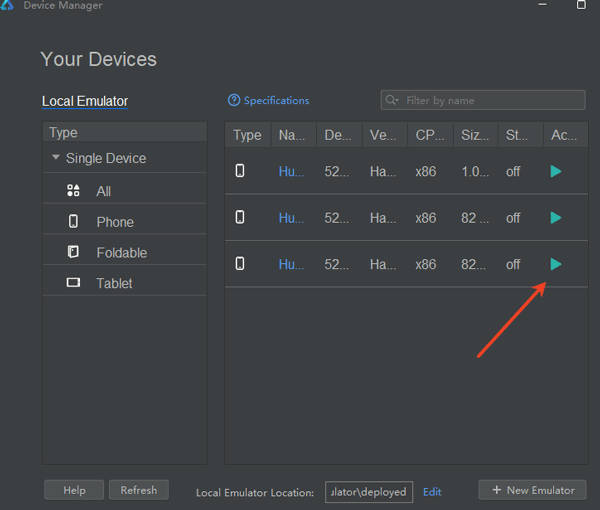Screen dimensions: 600x510
Task: Start the second emulator with the play icon
Action: coord(556,218)
